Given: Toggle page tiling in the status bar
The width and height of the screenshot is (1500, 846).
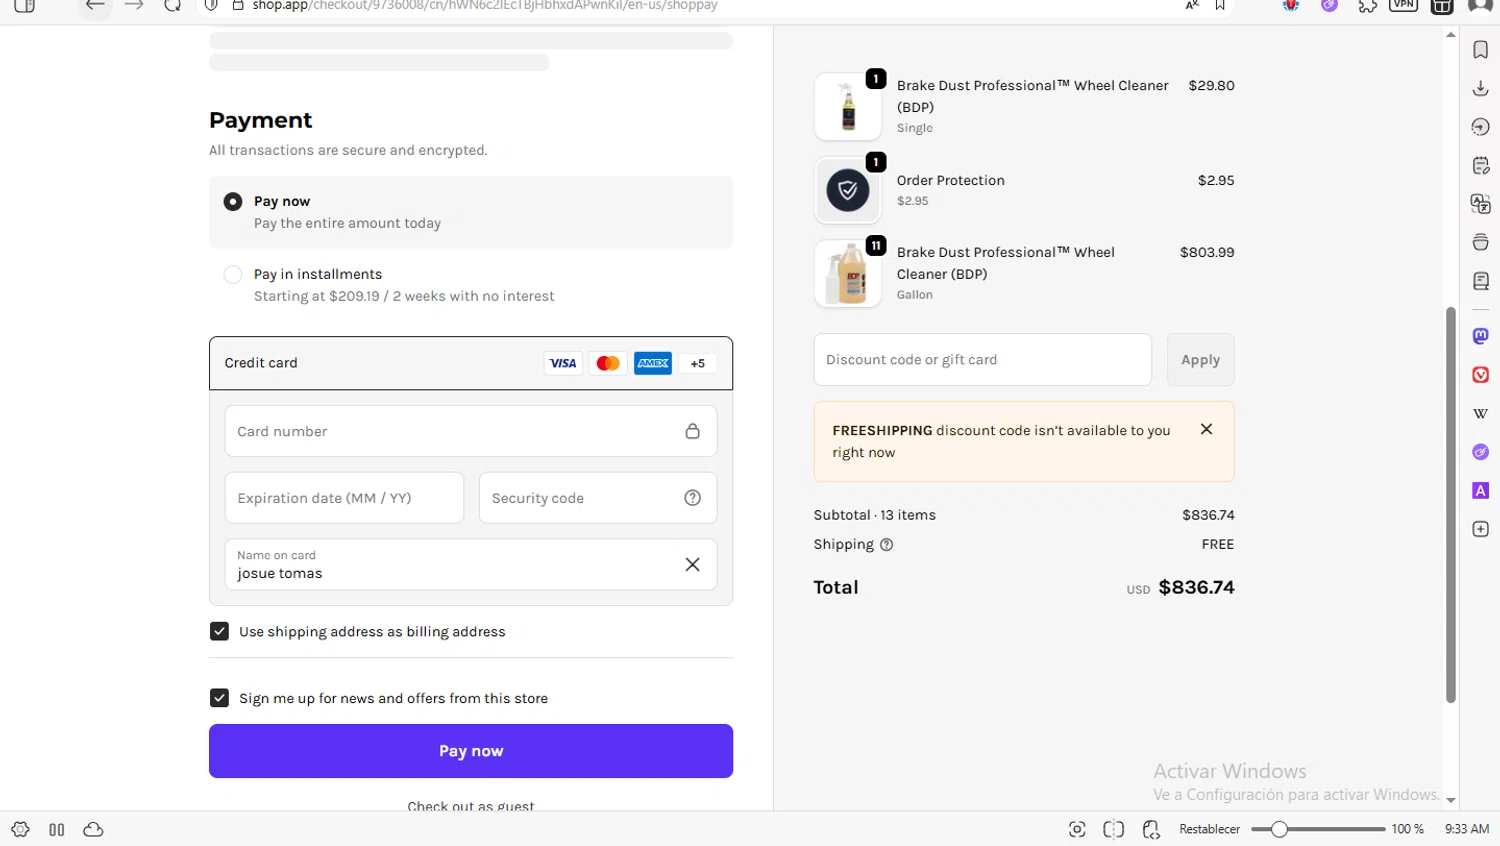Looking at the screenshot, I should (57, 829).
